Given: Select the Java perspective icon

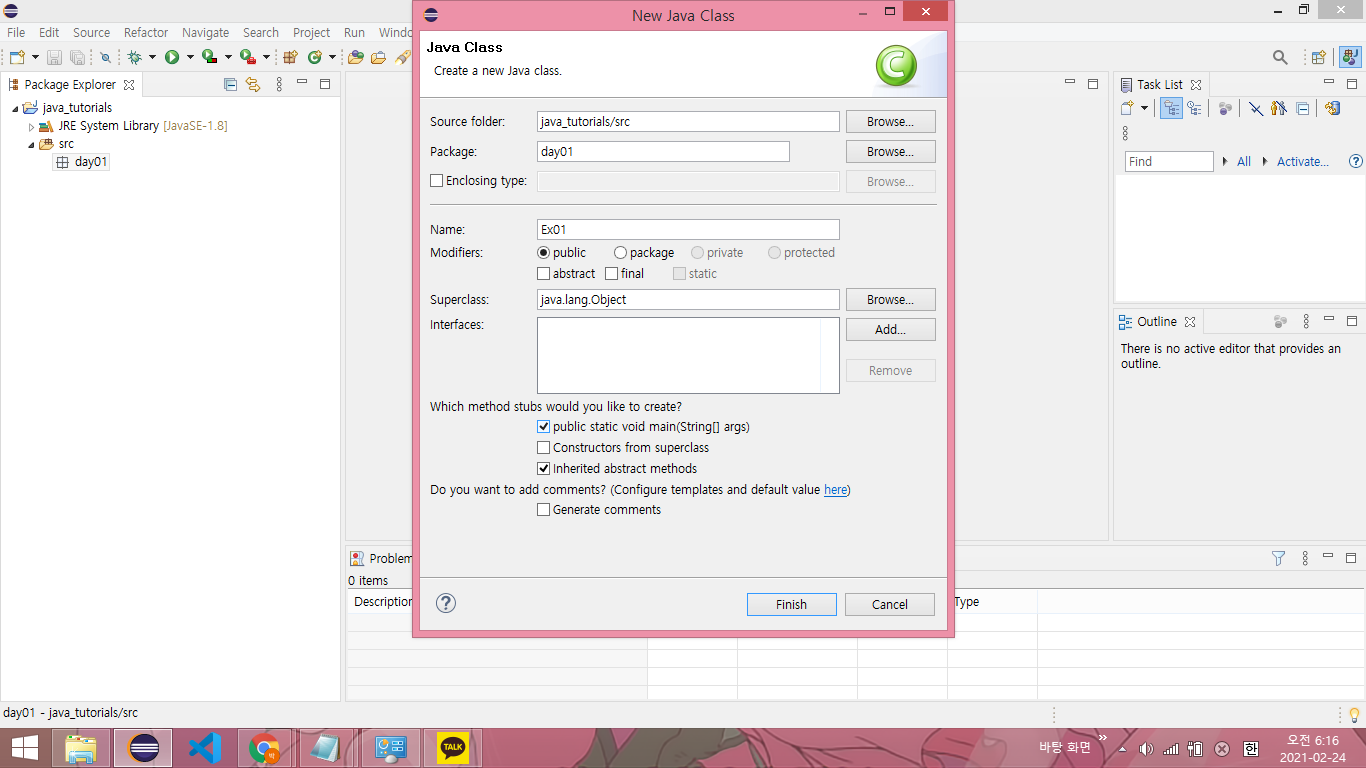Looking at the screenshot, I should click(x=1350, y=57).
